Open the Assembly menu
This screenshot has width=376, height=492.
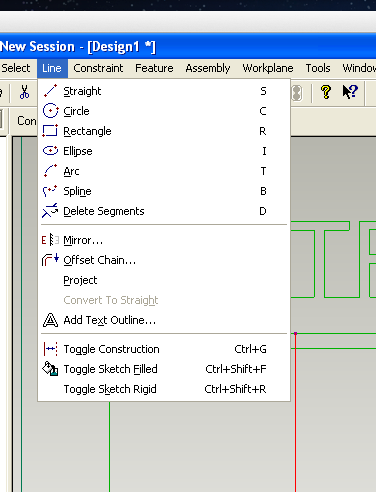click(x=208, y=68)
